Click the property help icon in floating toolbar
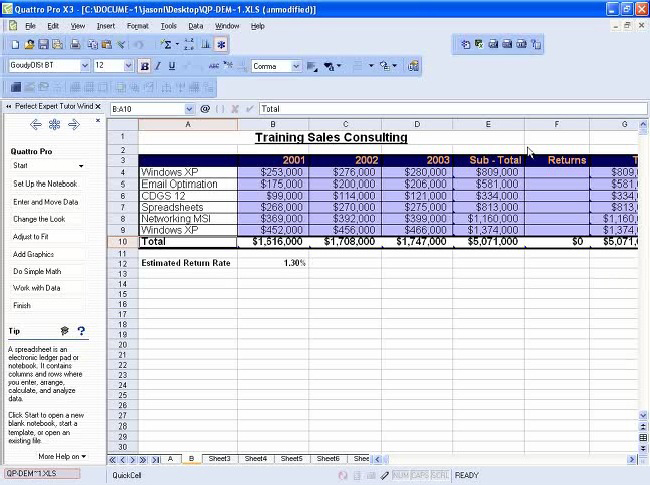 pyautogui.click(x=536, y=44)
